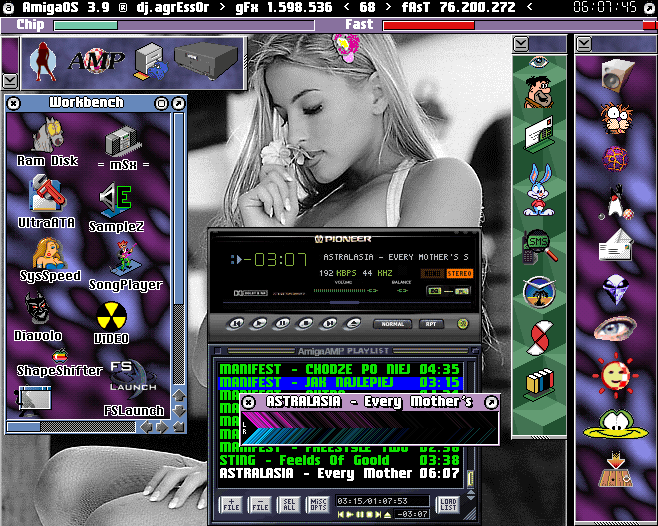
Task: Open the Buster Bunny rabbit icon
Action: pos(539,190)
